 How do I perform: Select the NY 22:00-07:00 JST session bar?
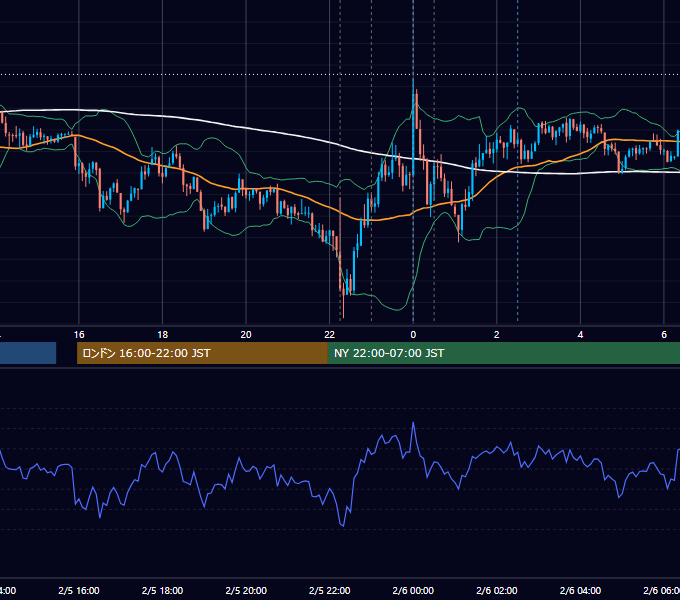(503, 353)
